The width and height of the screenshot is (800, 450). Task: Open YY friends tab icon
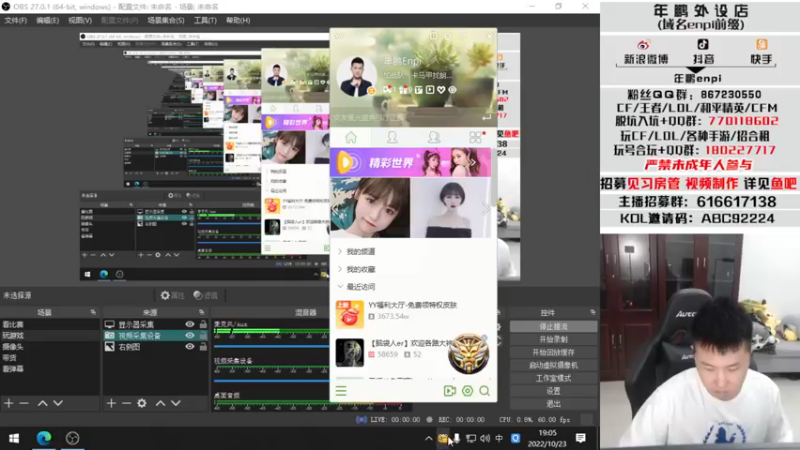click(x=392, y=137)
